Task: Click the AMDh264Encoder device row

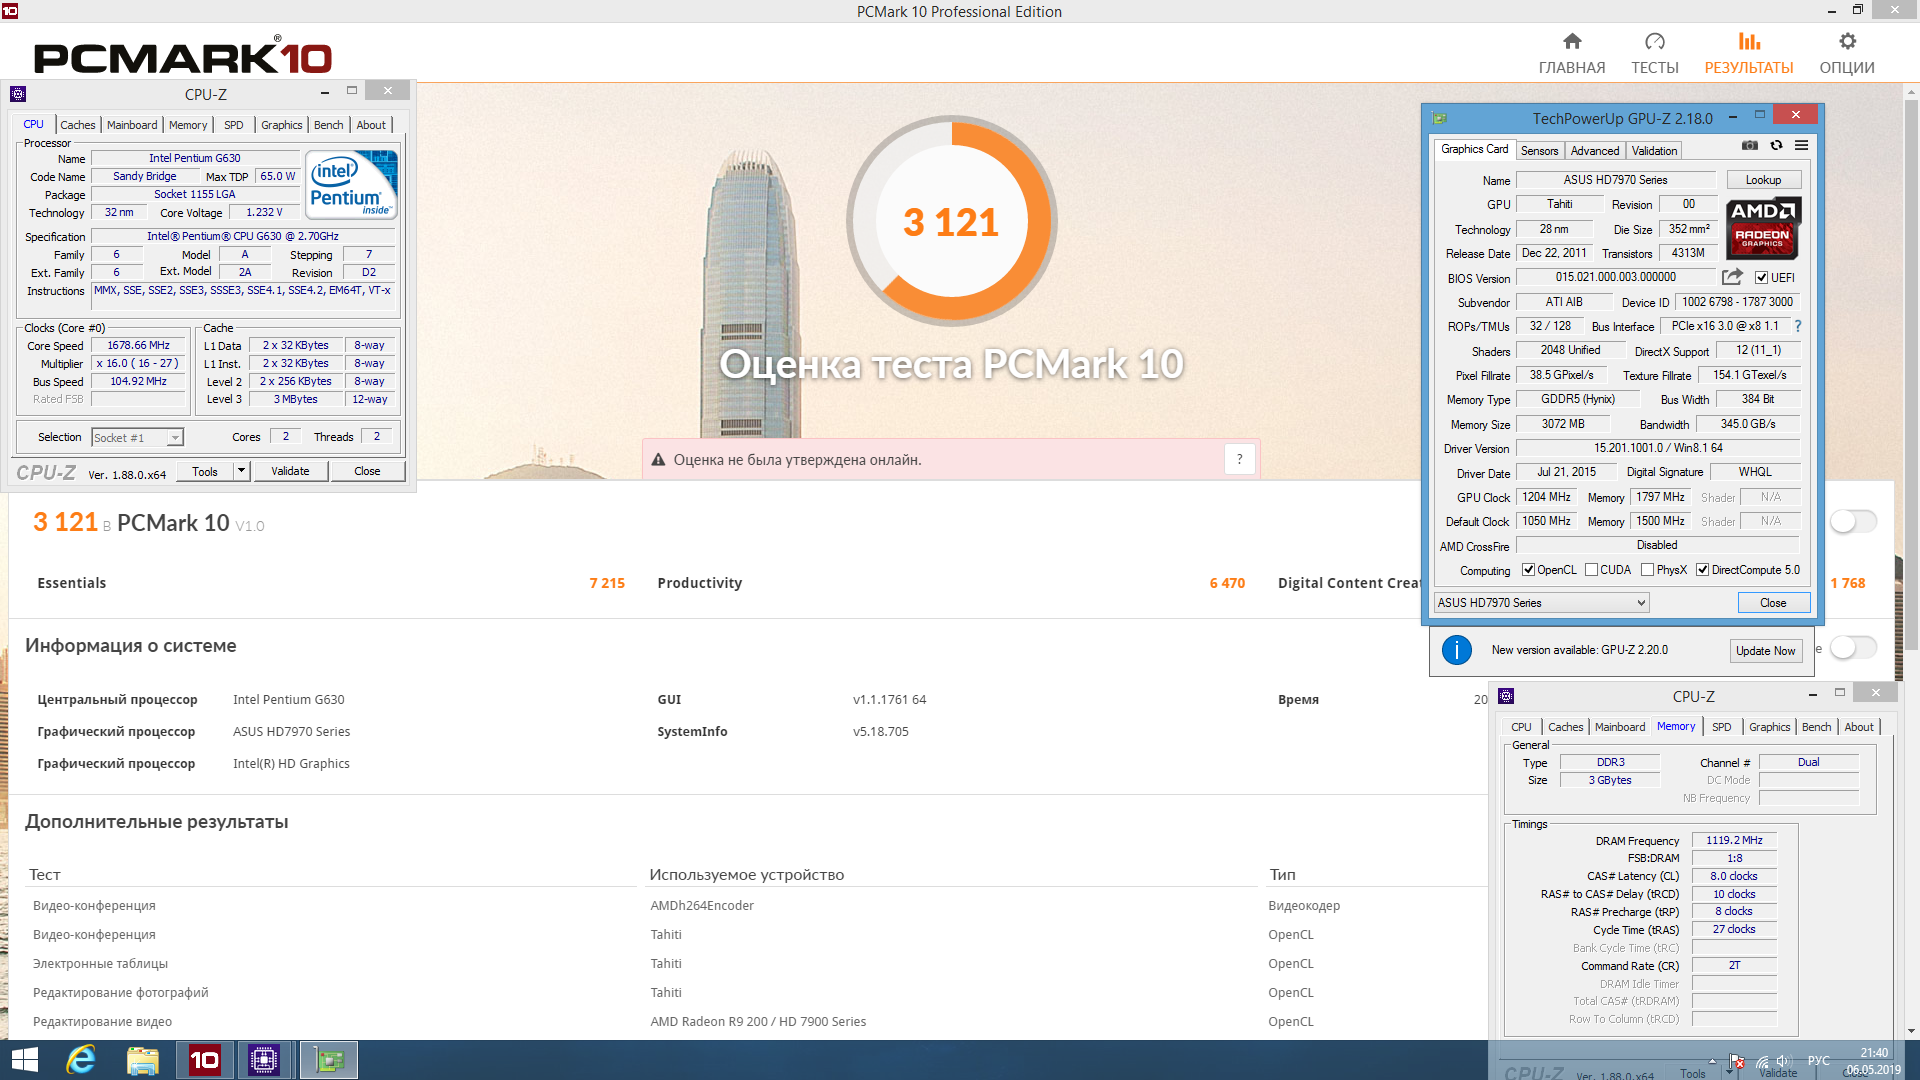Action: [x=702, y=906]
